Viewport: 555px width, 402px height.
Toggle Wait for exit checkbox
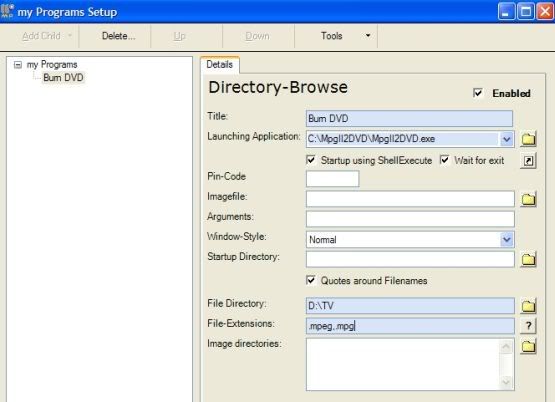tap(445, 160)
